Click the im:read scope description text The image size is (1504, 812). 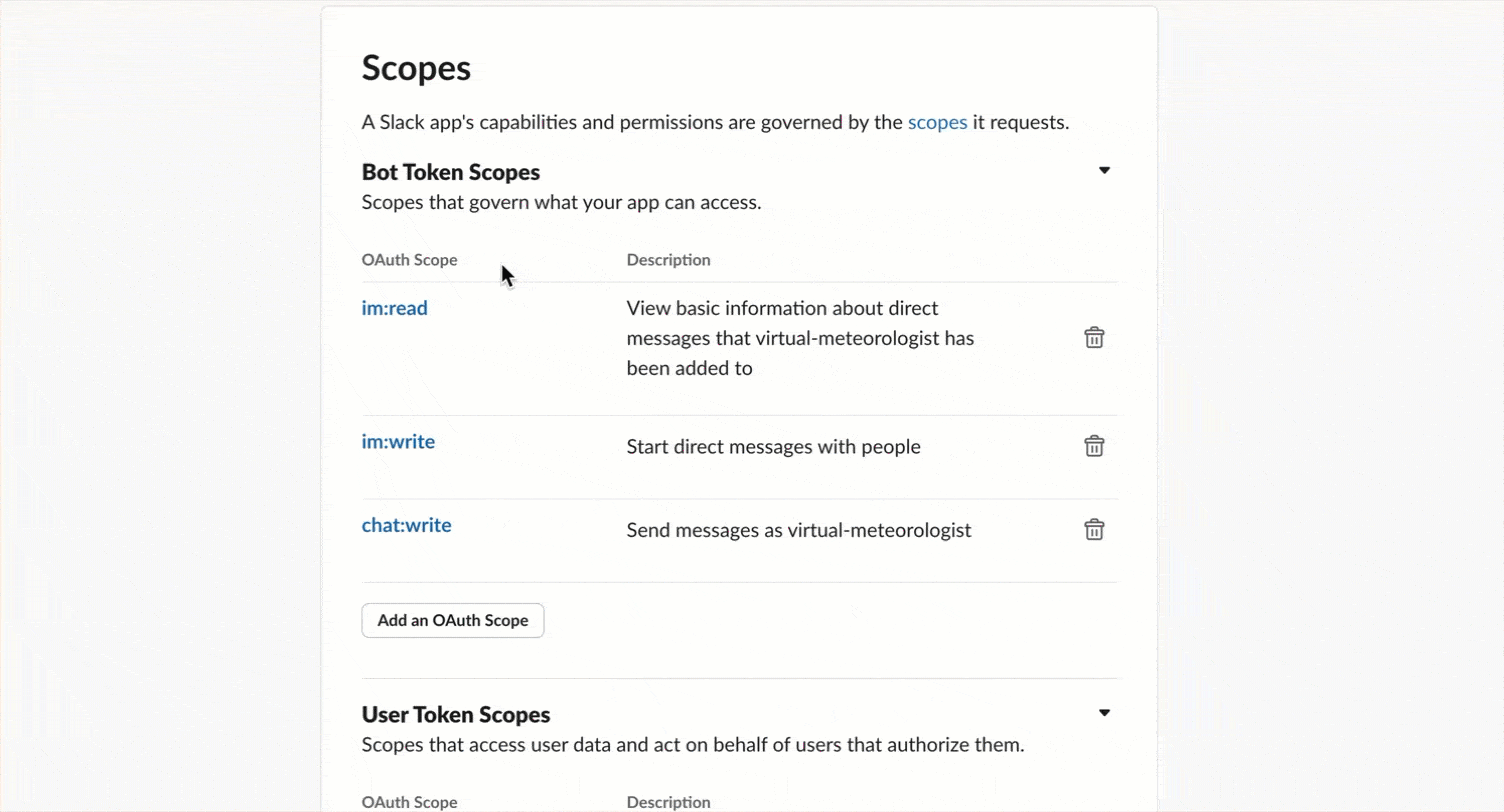pyautogui.click(x=799, y=337)
